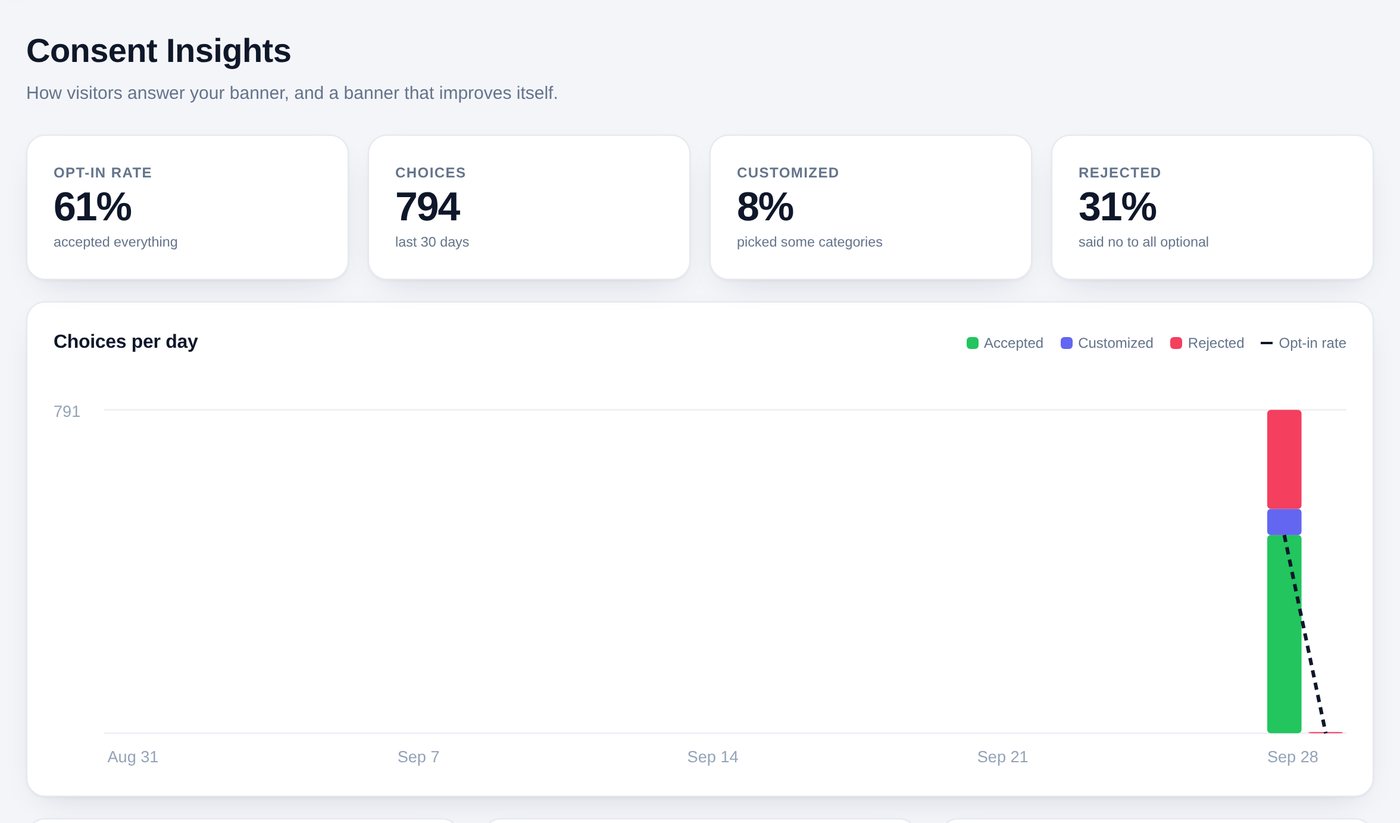Click the red Rejected legend swatch
This screenshot has height=823, width=1400.
pyautogui.click(x=1176, y=343)
